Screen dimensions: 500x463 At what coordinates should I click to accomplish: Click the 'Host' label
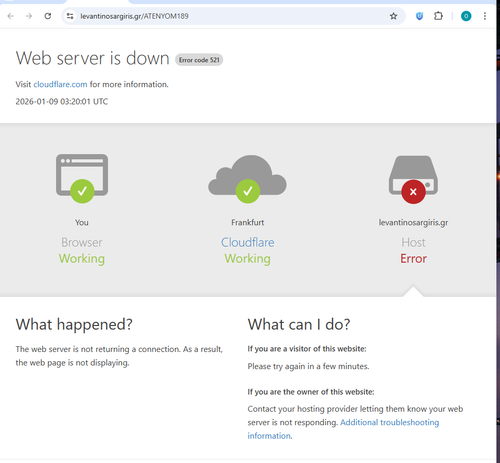click(413, 242)
